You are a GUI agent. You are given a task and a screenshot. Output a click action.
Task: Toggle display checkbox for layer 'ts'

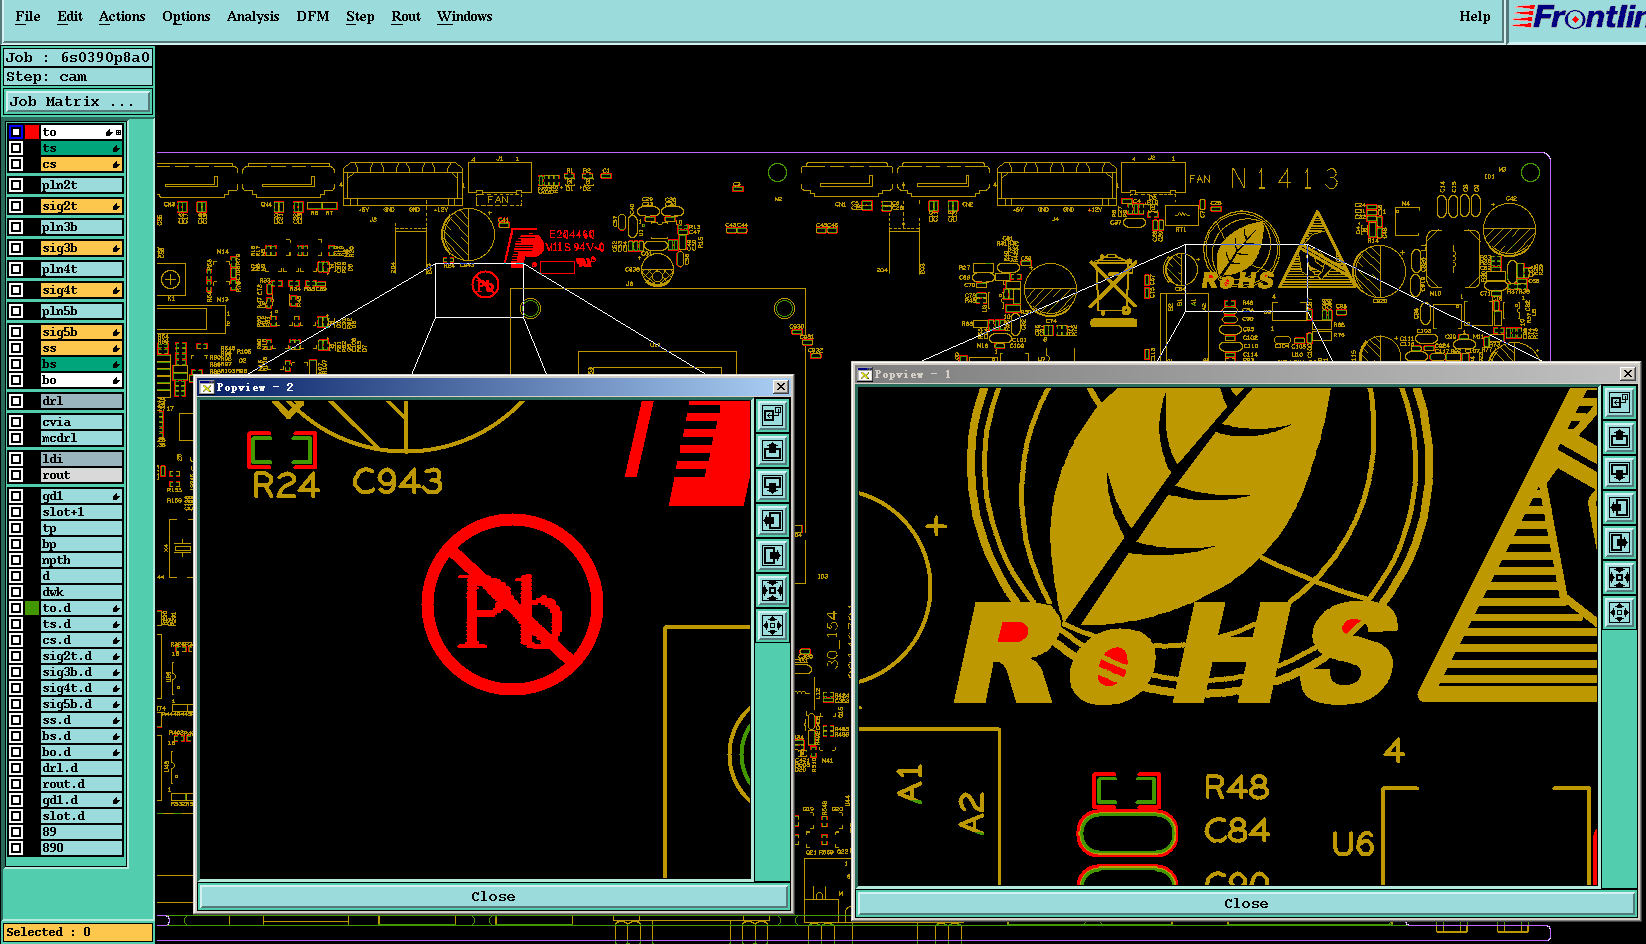pyautogui.click(x=16, y=148)
